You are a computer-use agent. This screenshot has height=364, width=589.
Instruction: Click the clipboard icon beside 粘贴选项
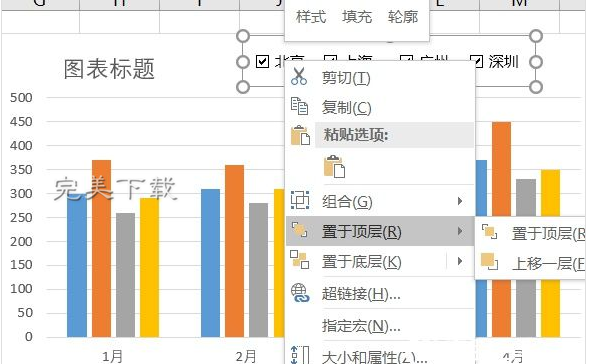300,135
